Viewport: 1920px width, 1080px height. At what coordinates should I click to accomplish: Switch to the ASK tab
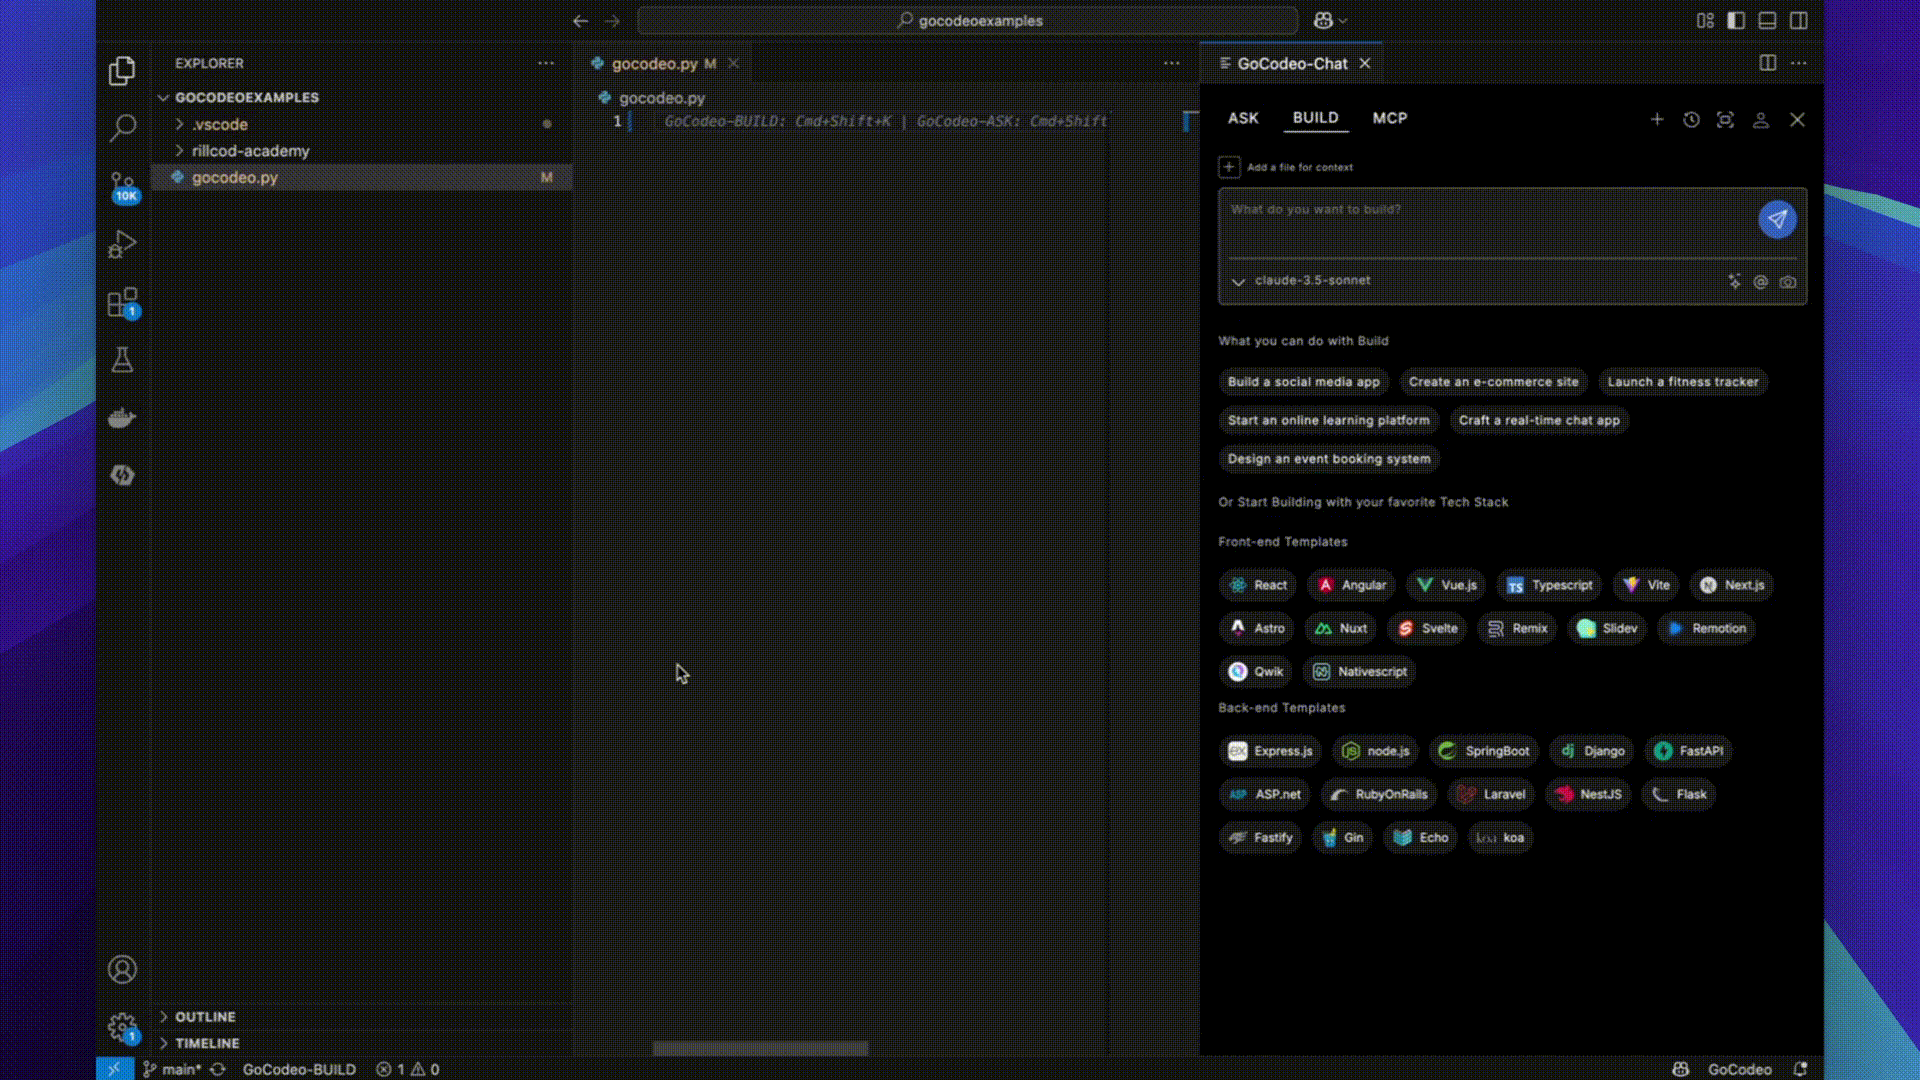click(x=1243, y=118)
